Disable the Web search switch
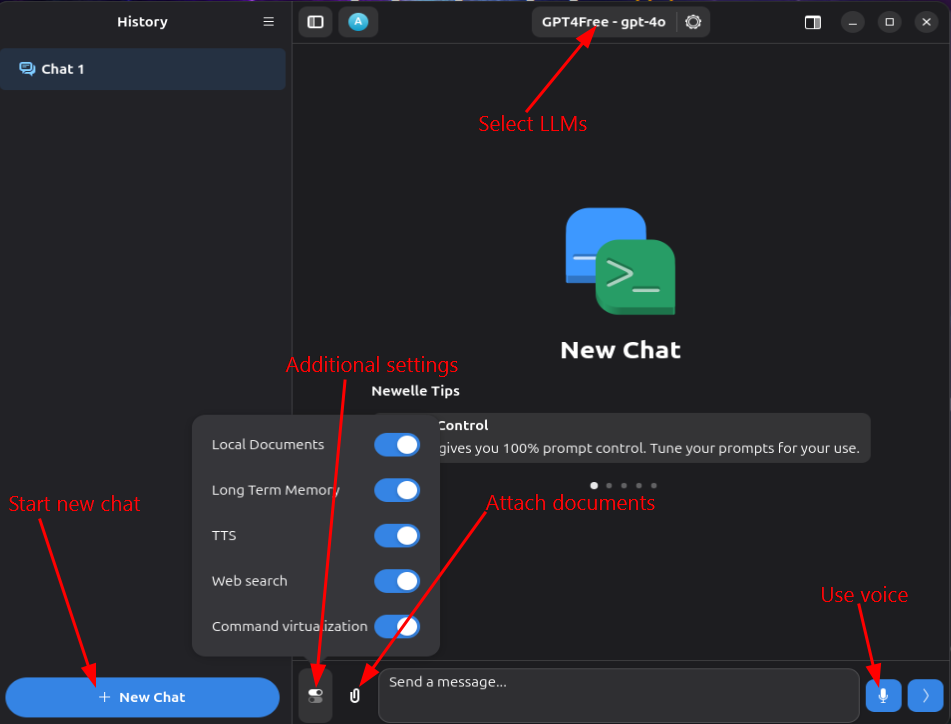Screen dimensions: 951x724 (397, 581)
